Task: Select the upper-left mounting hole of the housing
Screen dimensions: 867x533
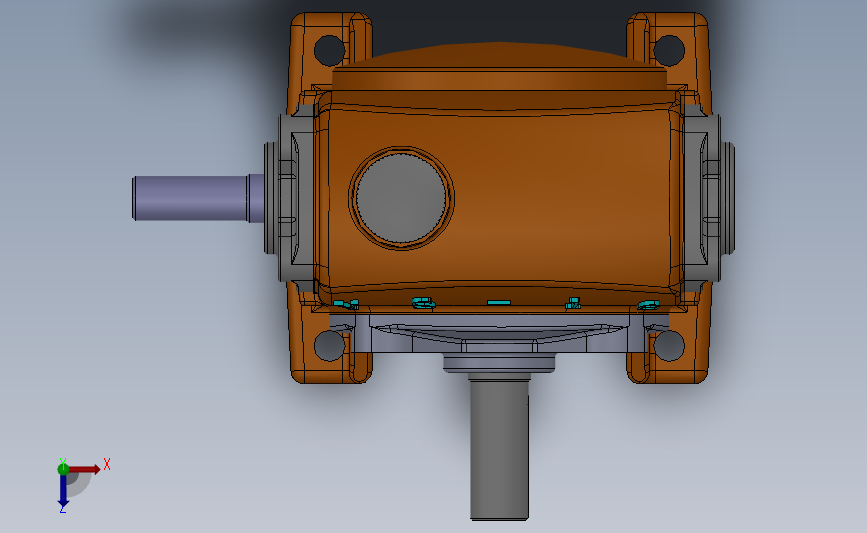Action: (x=329, y=50)
